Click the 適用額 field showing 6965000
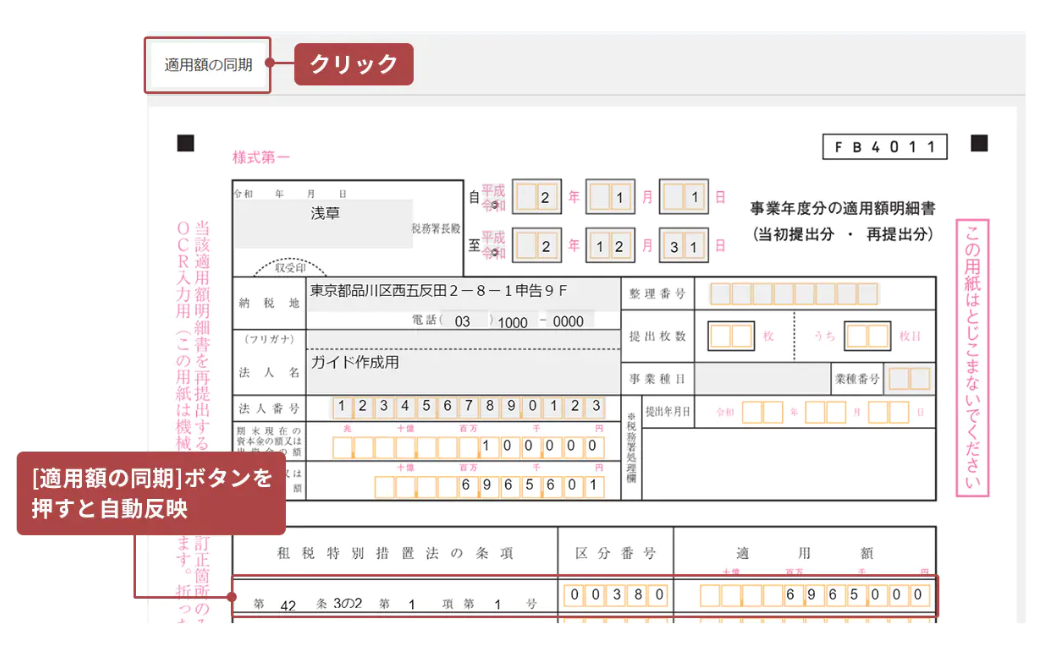This screenshot has width=1045, height=646. (x=814, y=595)
